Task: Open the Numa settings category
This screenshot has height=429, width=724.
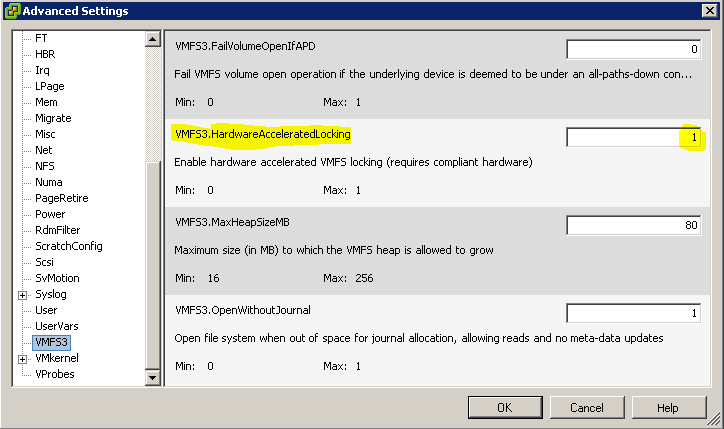Action: click(48, 182)
